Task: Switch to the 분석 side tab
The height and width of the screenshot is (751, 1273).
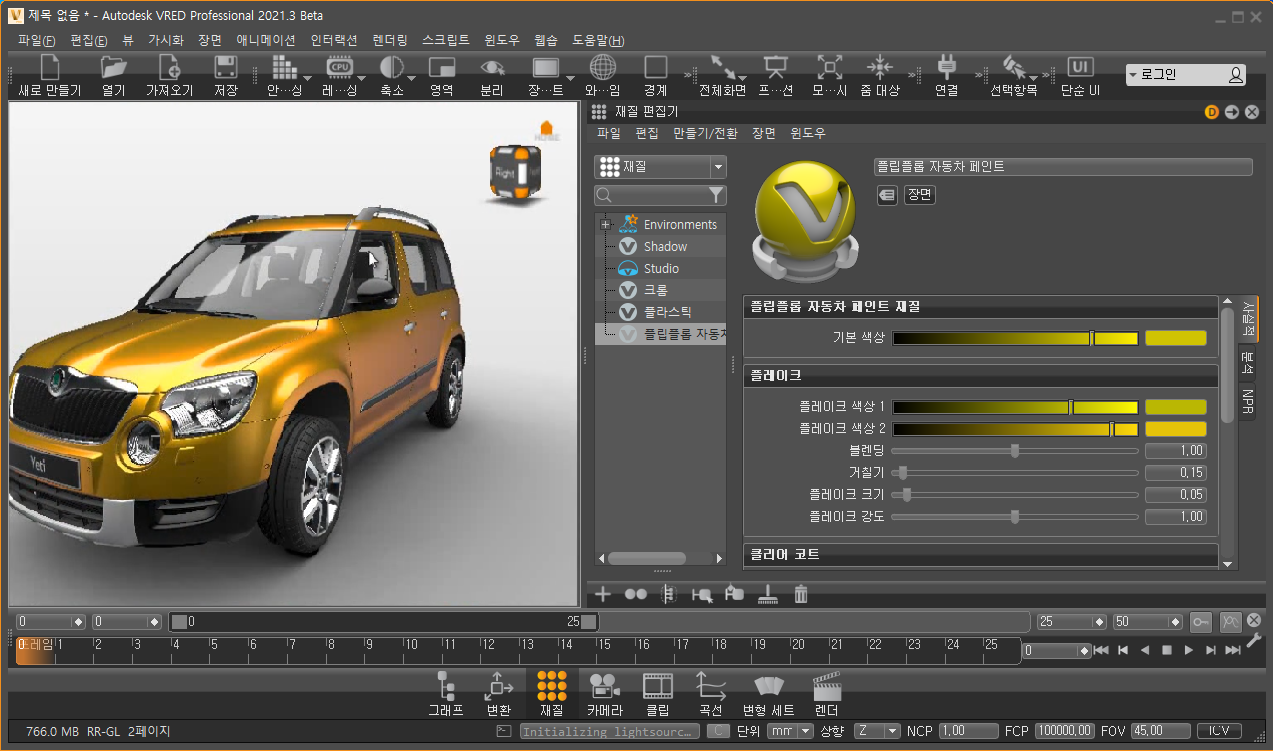Action: point(1248,362)
